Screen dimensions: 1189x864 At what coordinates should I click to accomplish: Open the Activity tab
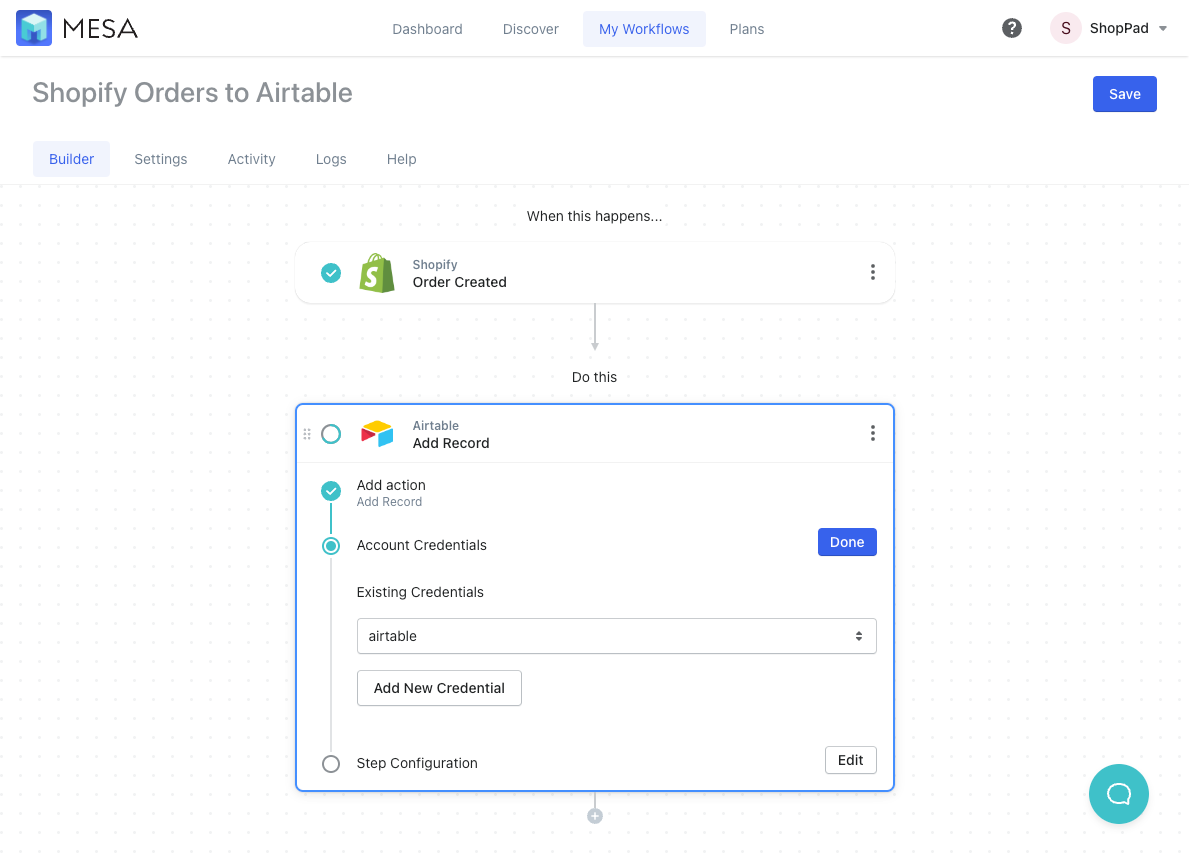tap(252, 159)
